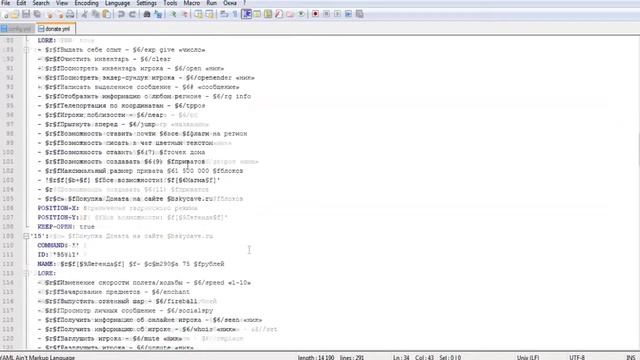This screenshot has height=360, width=640.
Task: Play back the recorded macro
Action: point(338,14)
